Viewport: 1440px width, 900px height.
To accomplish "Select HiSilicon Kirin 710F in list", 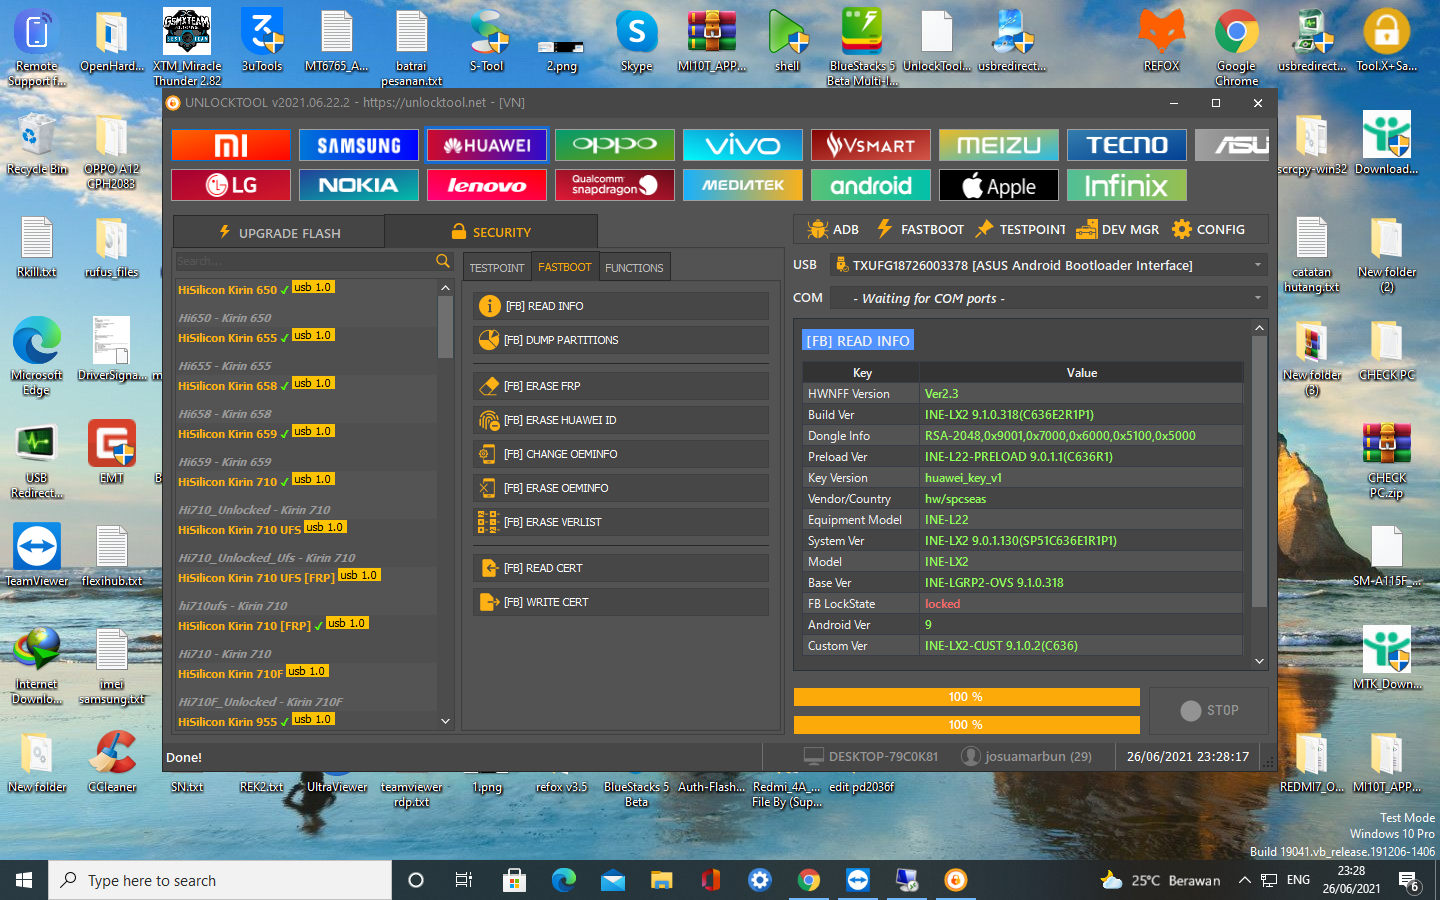I will (306, 673).
